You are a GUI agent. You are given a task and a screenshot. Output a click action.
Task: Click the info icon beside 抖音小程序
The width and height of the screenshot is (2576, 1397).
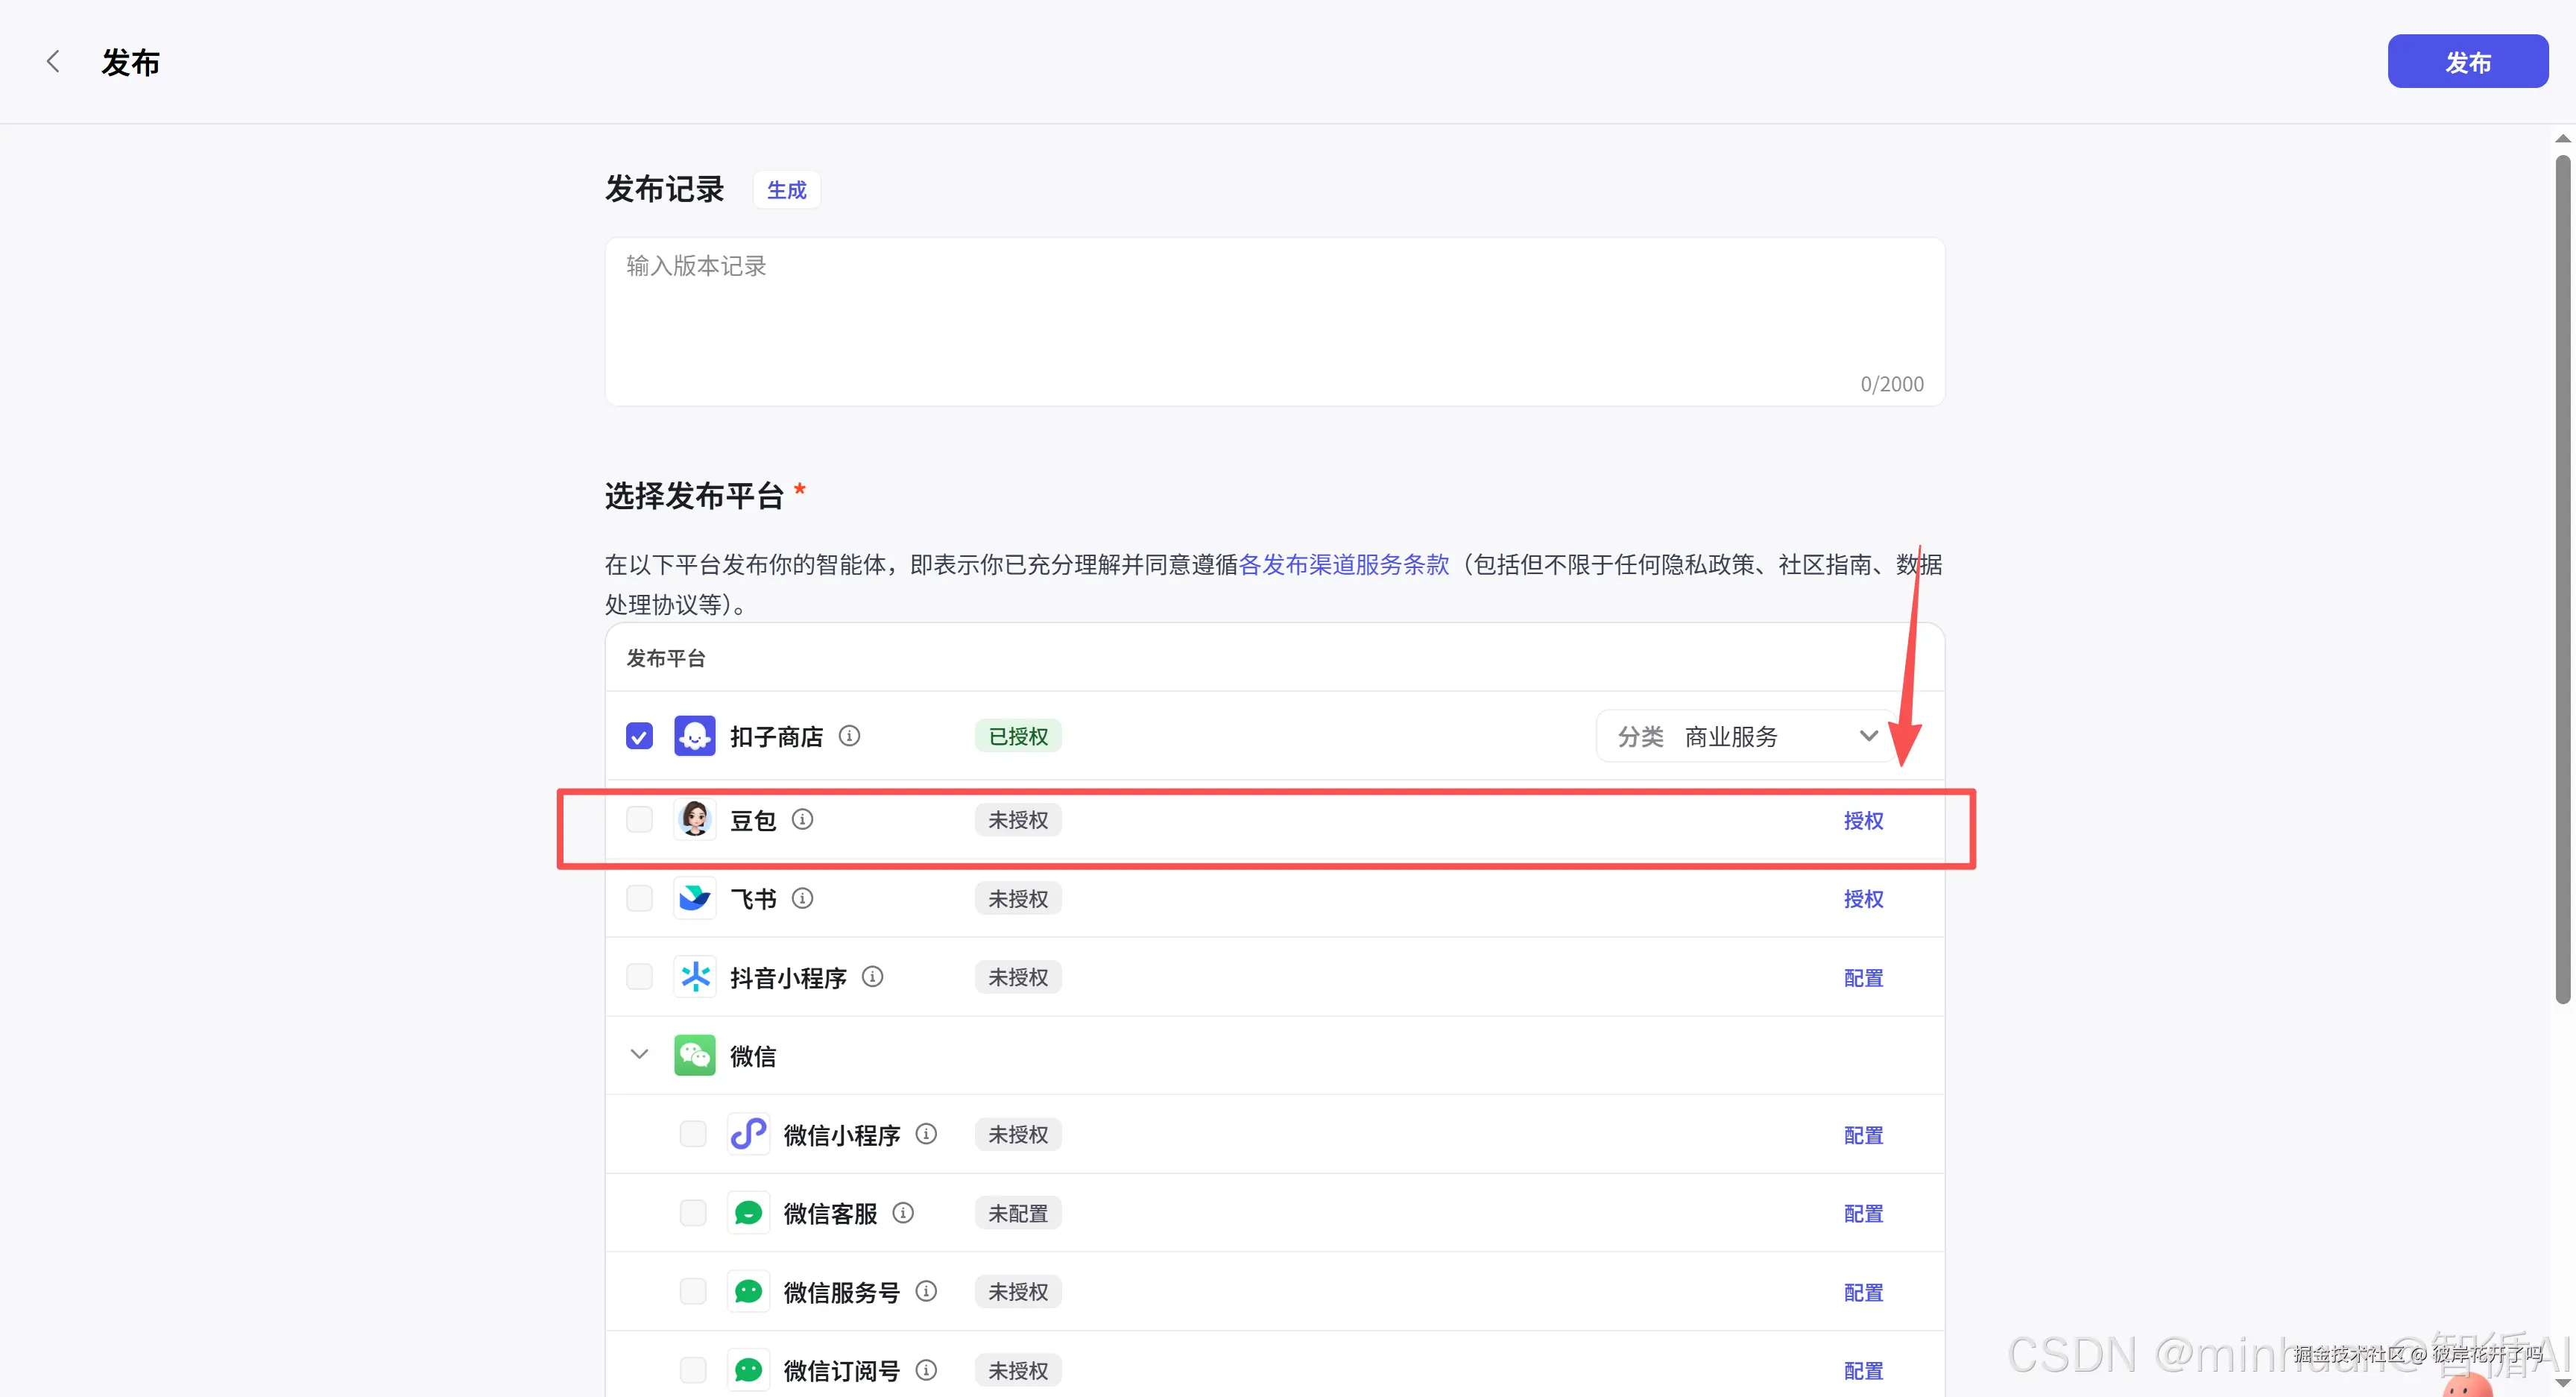872,977
